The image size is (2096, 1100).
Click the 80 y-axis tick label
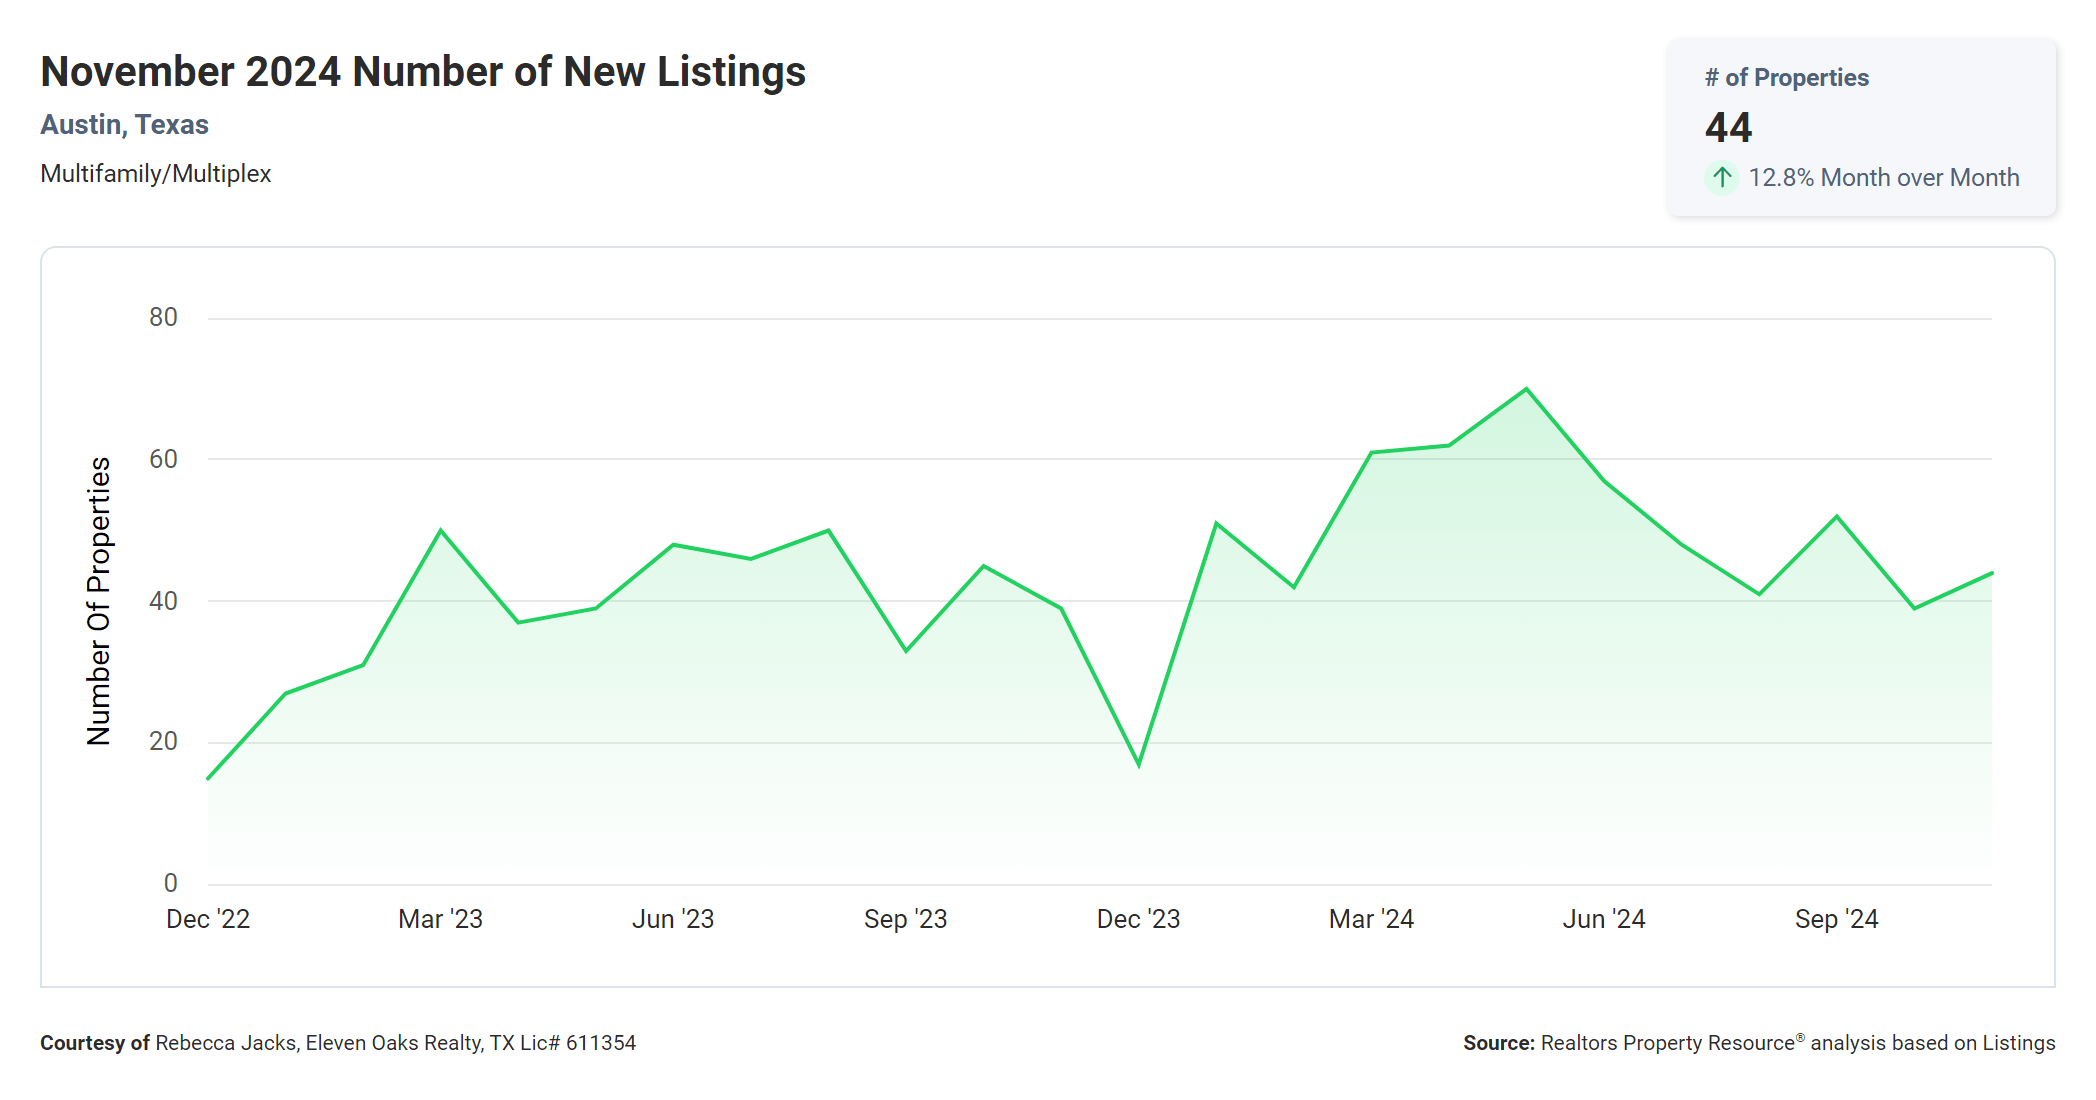(163, 318)
